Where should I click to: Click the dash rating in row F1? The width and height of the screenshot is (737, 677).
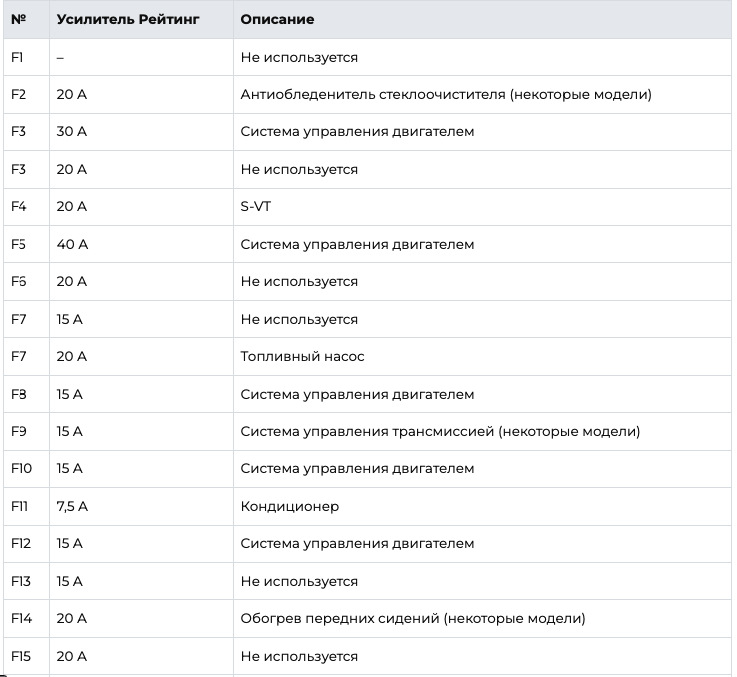pos(60,57)
